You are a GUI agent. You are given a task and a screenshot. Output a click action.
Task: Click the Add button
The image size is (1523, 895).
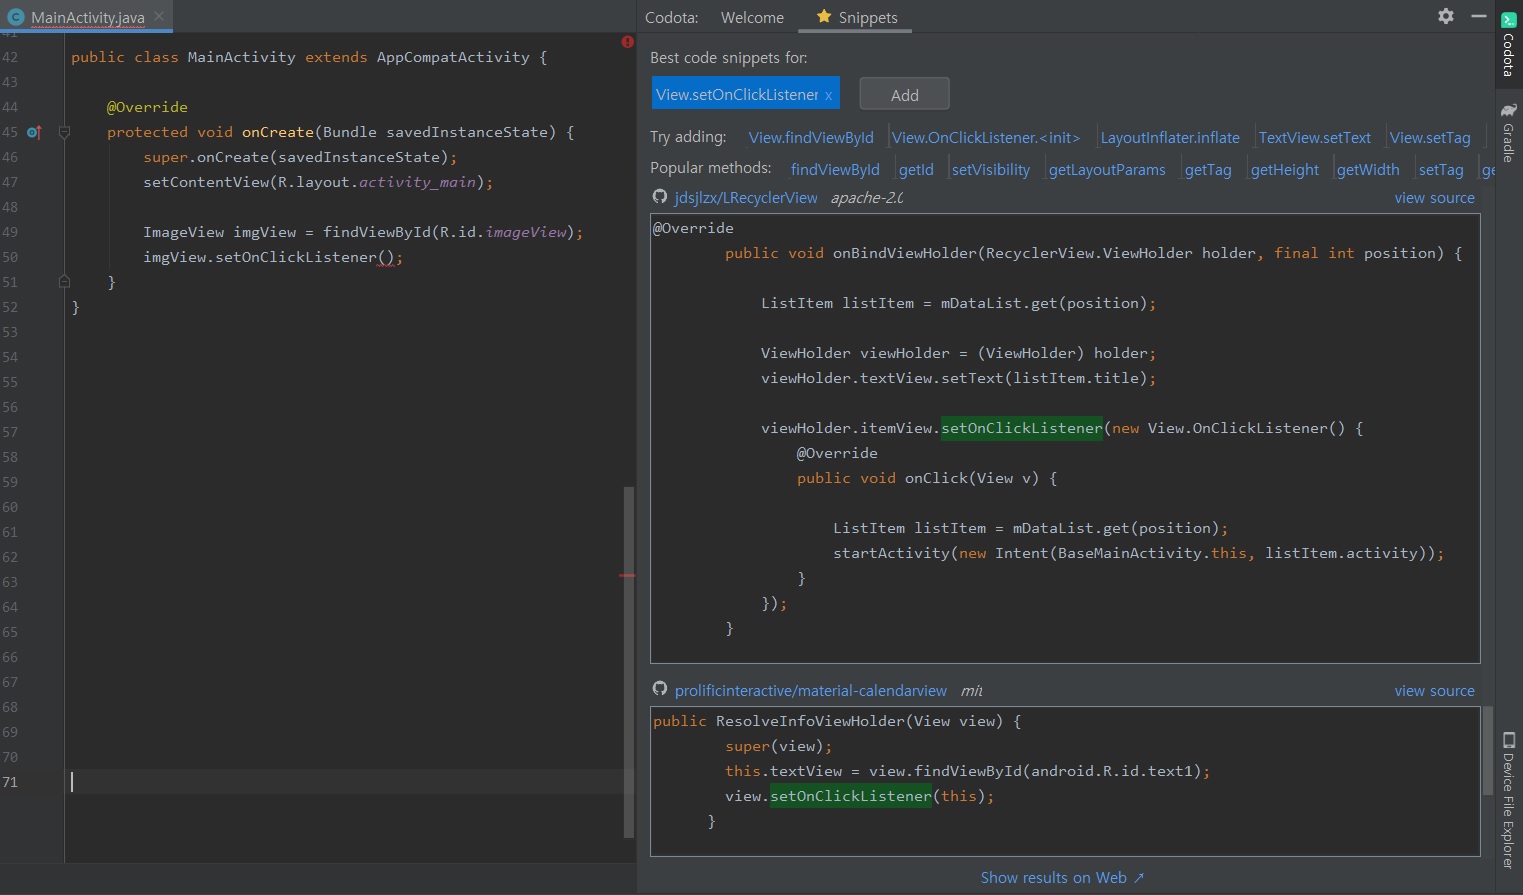904,94
